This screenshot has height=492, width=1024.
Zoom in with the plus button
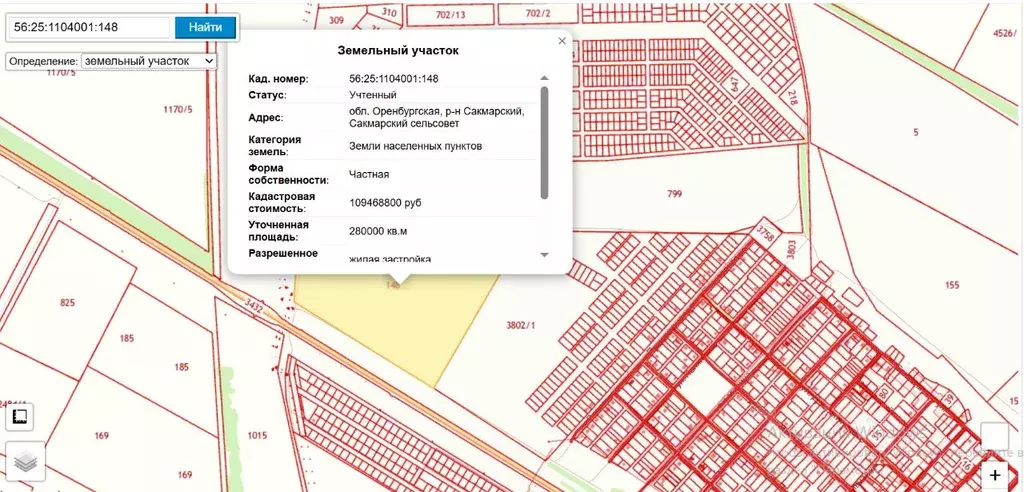point(995,475)
